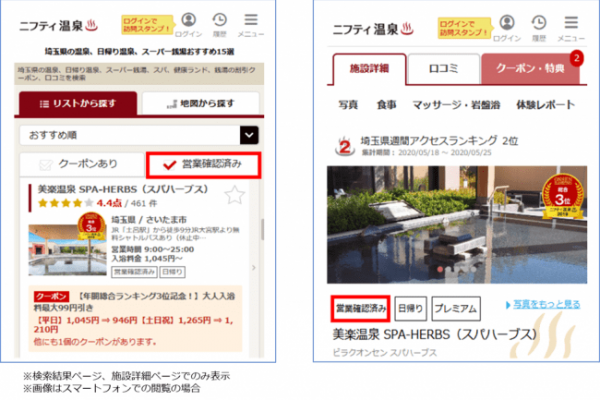Click login icon in right phone screen
Screen dimensions: 600x400
tap(507, 28)
